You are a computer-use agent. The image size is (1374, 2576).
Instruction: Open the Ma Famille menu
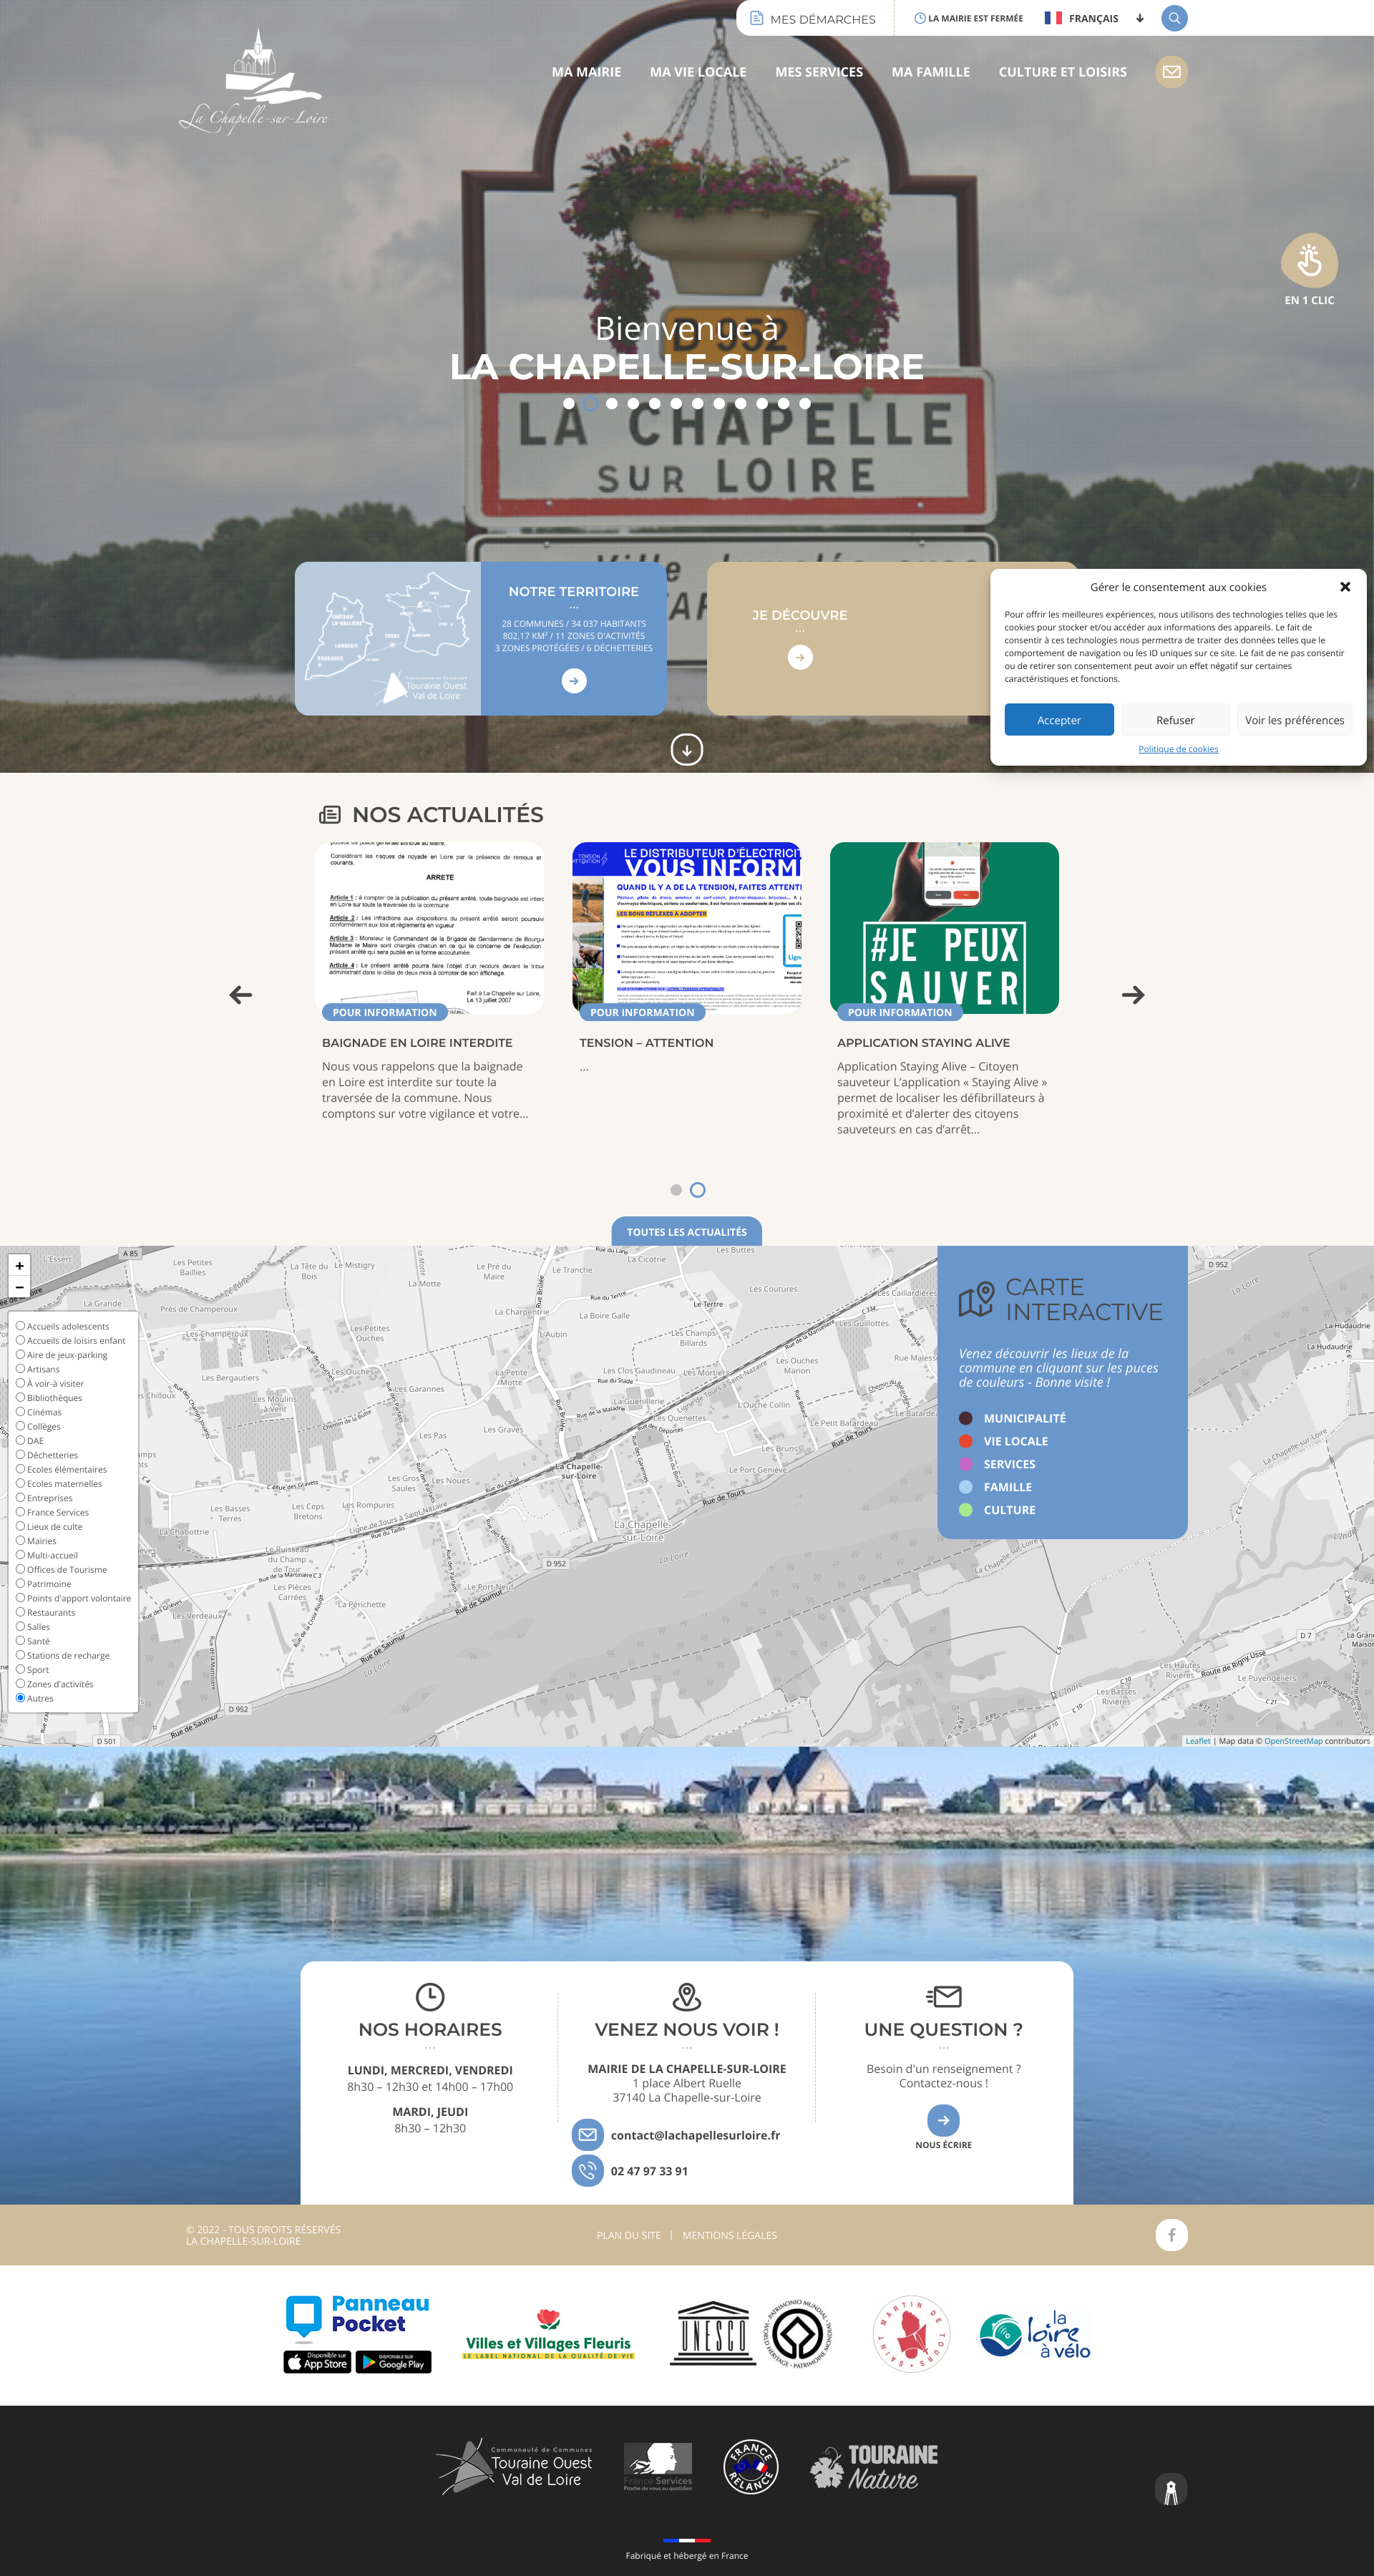point(931,72)
